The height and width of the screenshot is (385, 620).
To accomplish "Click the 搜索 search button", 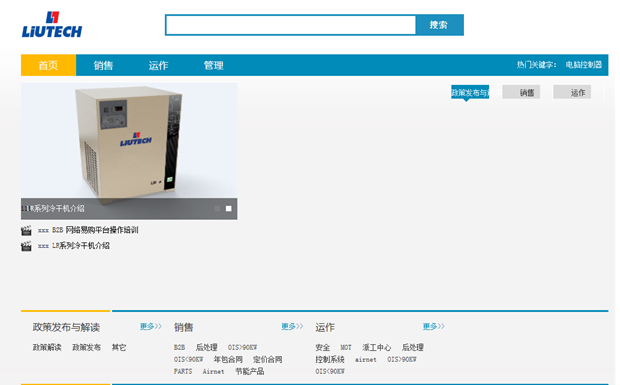I will [439, 25].
